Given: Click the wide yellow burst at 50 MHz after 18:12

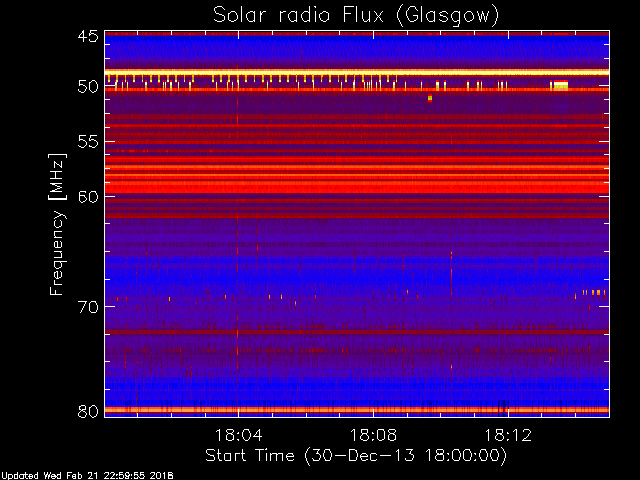Looking at the screenshot, I should pyautogui.click(x=560, y=86).
